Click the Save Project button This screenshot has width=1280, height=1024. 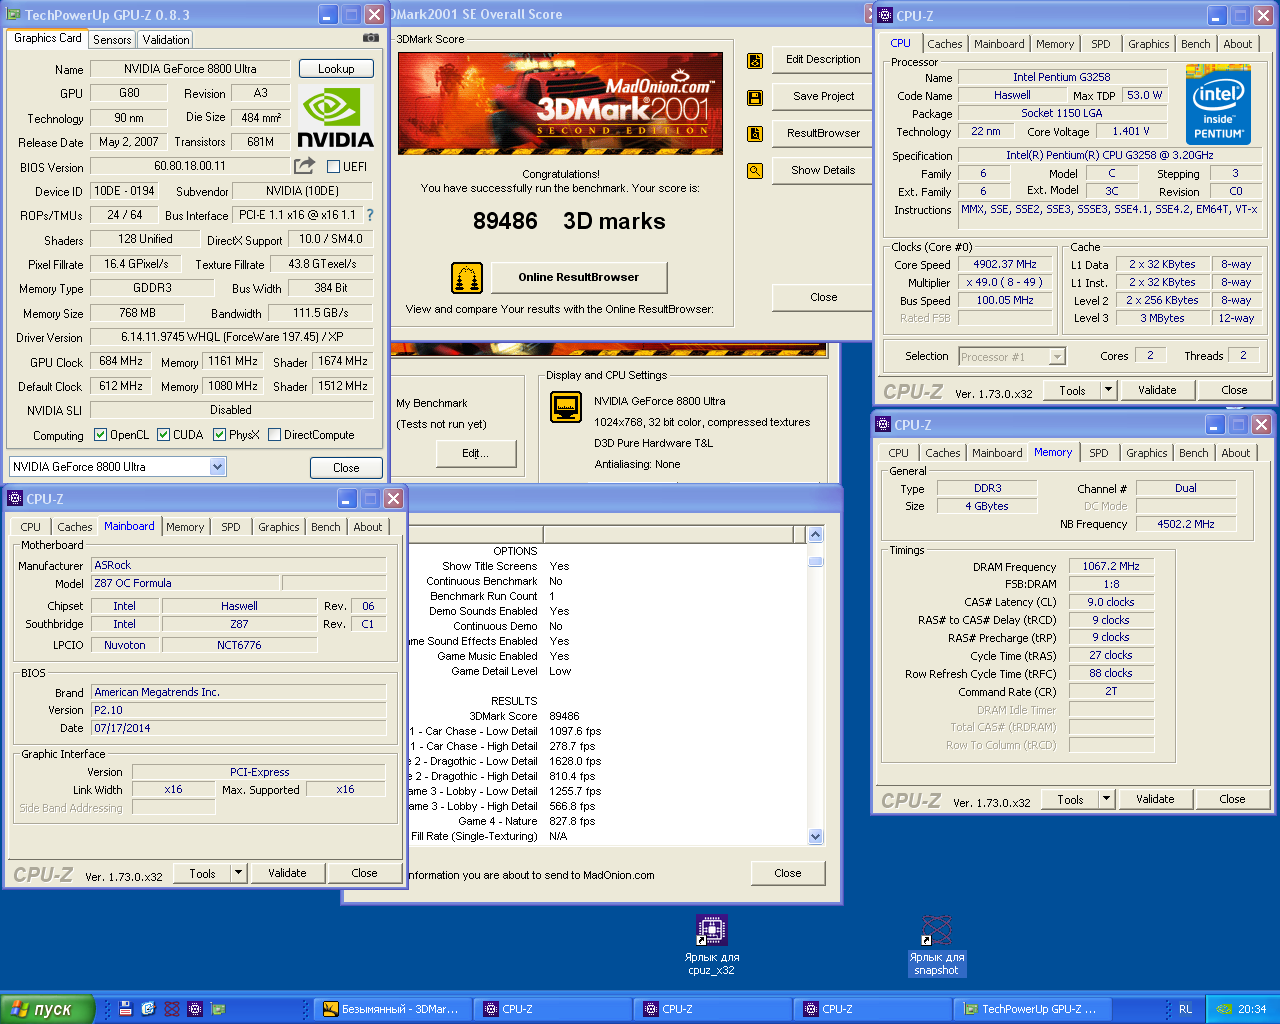(822, 96)
